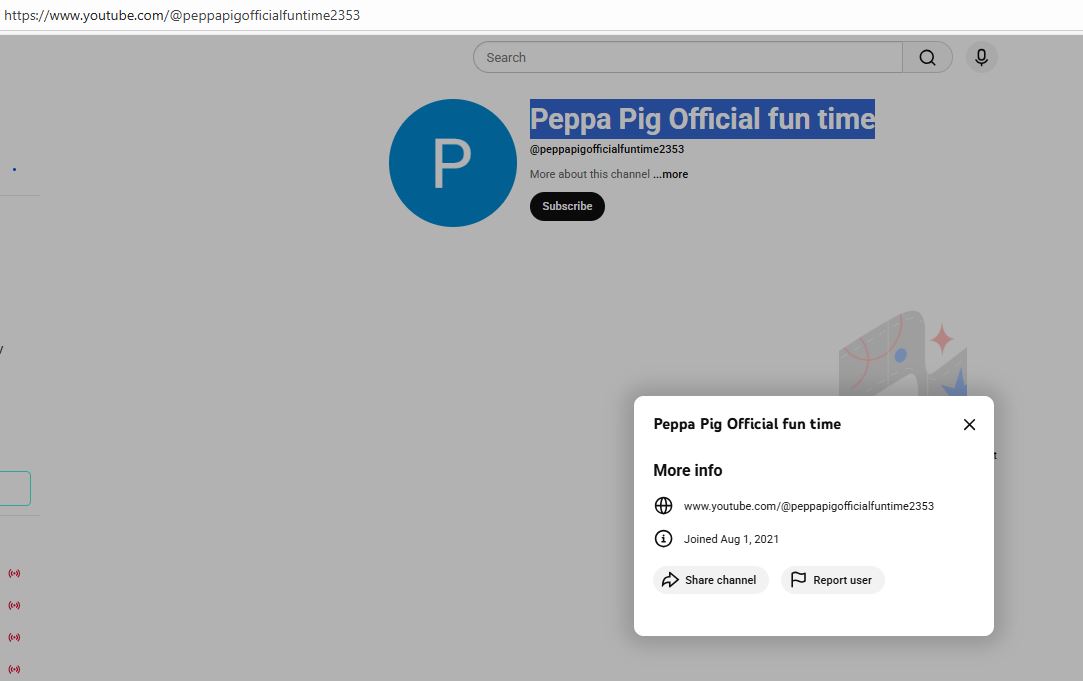Screen dimensions: 1083x681
Task: Focus the YouTube Search field
Action: coord(687,58)
